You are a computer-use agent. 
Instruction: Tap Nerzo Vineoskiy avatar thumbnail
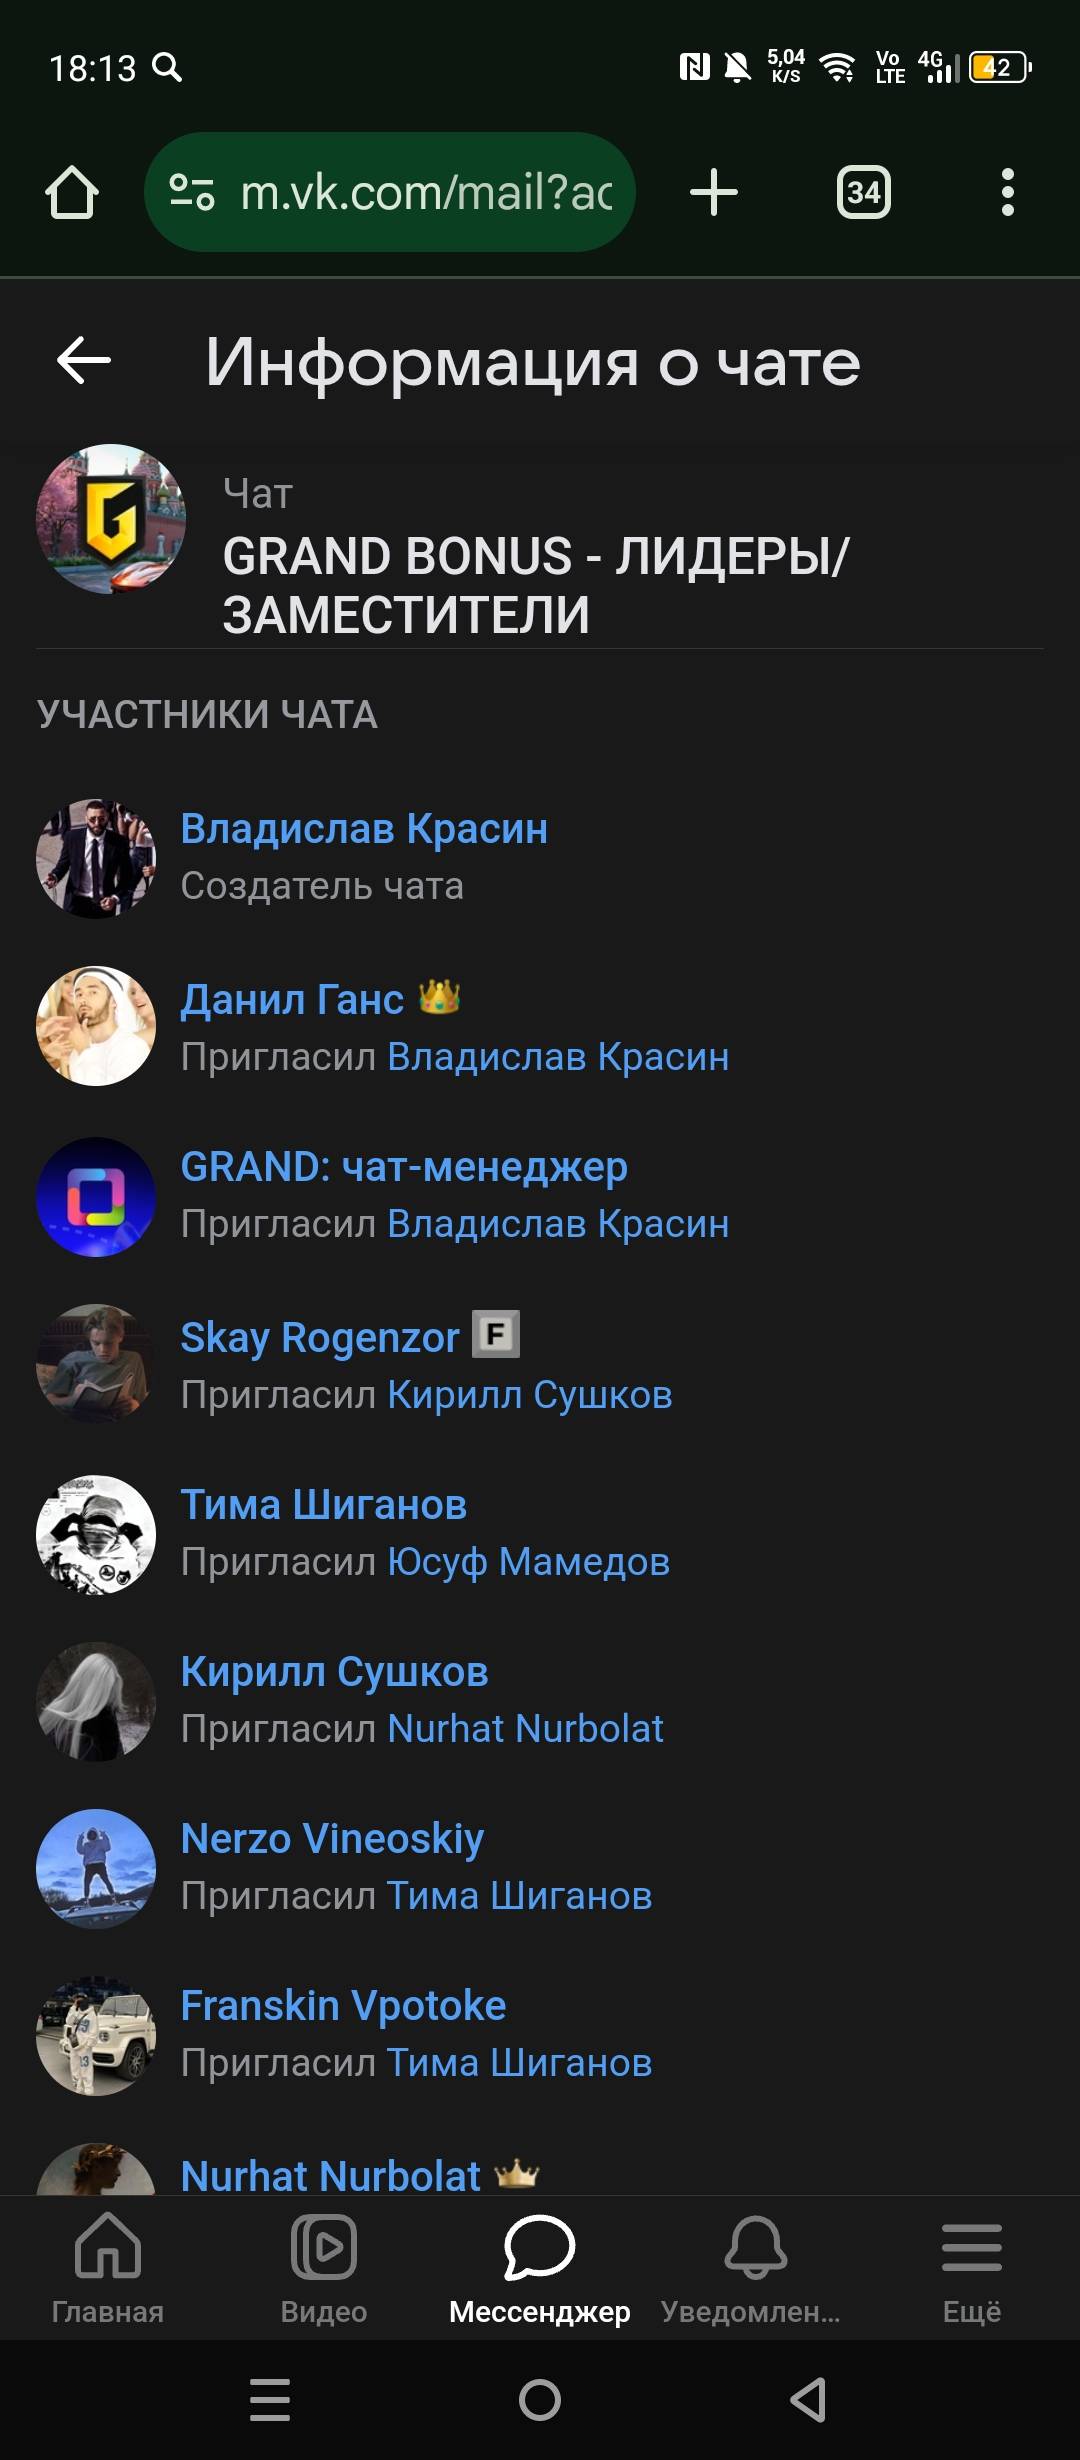[x=96, y=1869]
